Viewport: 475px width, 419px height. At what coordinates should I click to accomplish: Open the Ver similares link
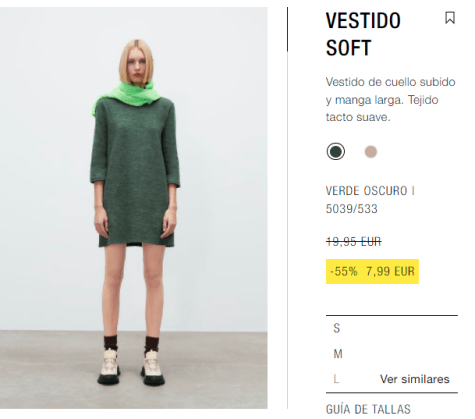(x=415, y=379)
